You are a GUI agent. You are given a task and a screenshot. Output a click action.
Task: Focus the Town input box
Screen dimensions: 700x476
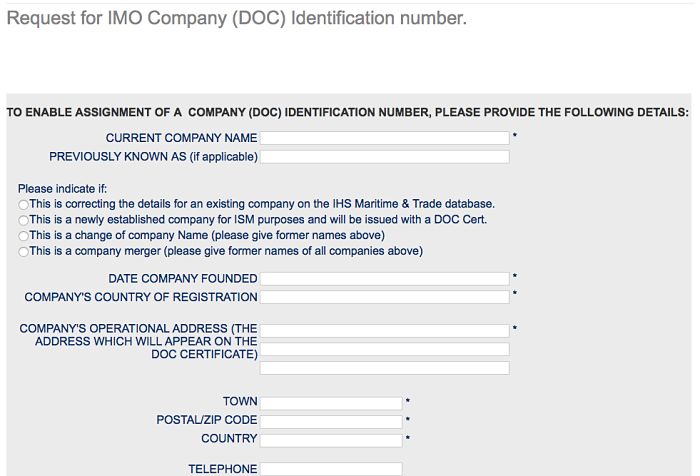[x=331, y=403]
